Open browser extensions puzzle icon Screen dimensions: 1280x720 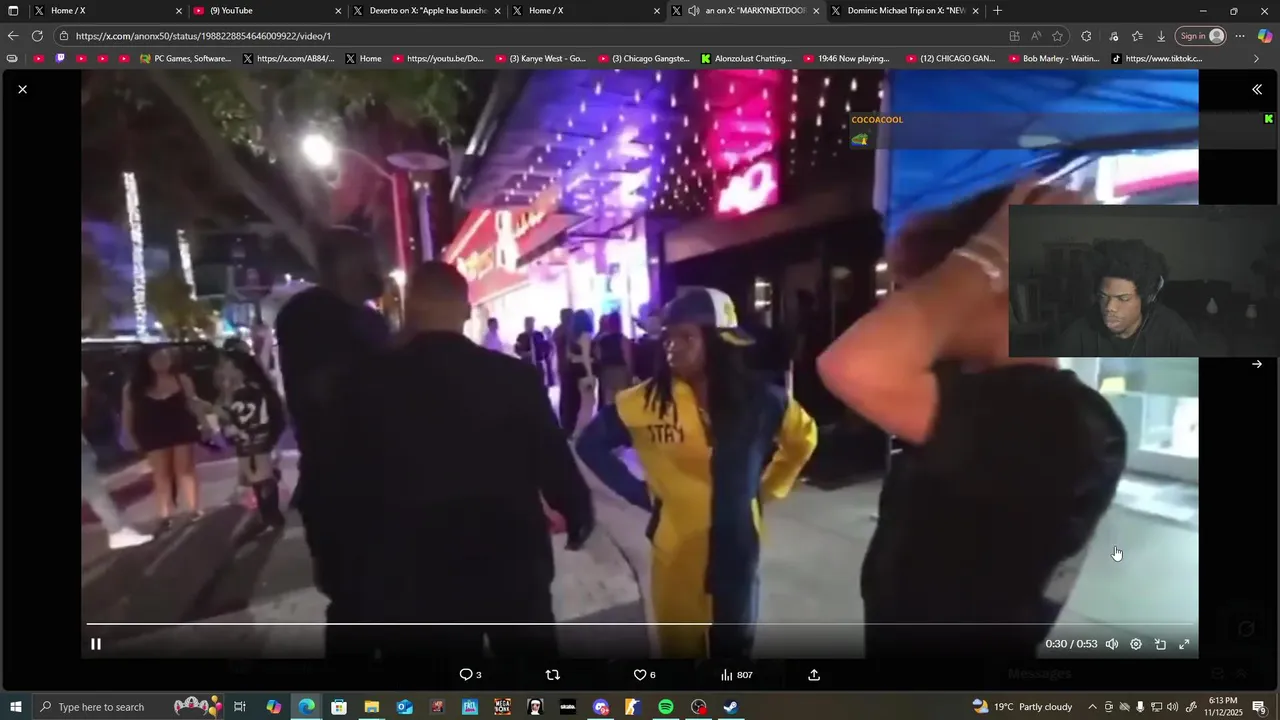point(1087,36)
